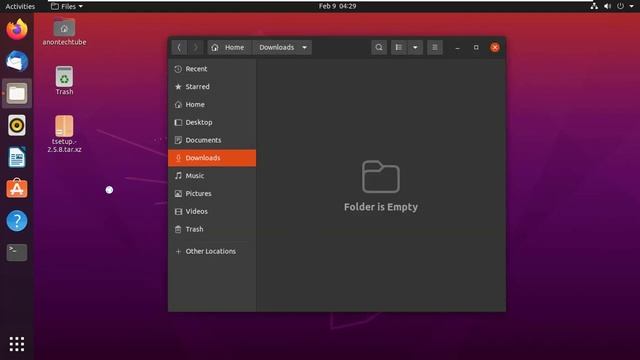Open Firefox from the dock
This screenshot has width=640, height=360.
pyautogui.click(x=17, y=29)
